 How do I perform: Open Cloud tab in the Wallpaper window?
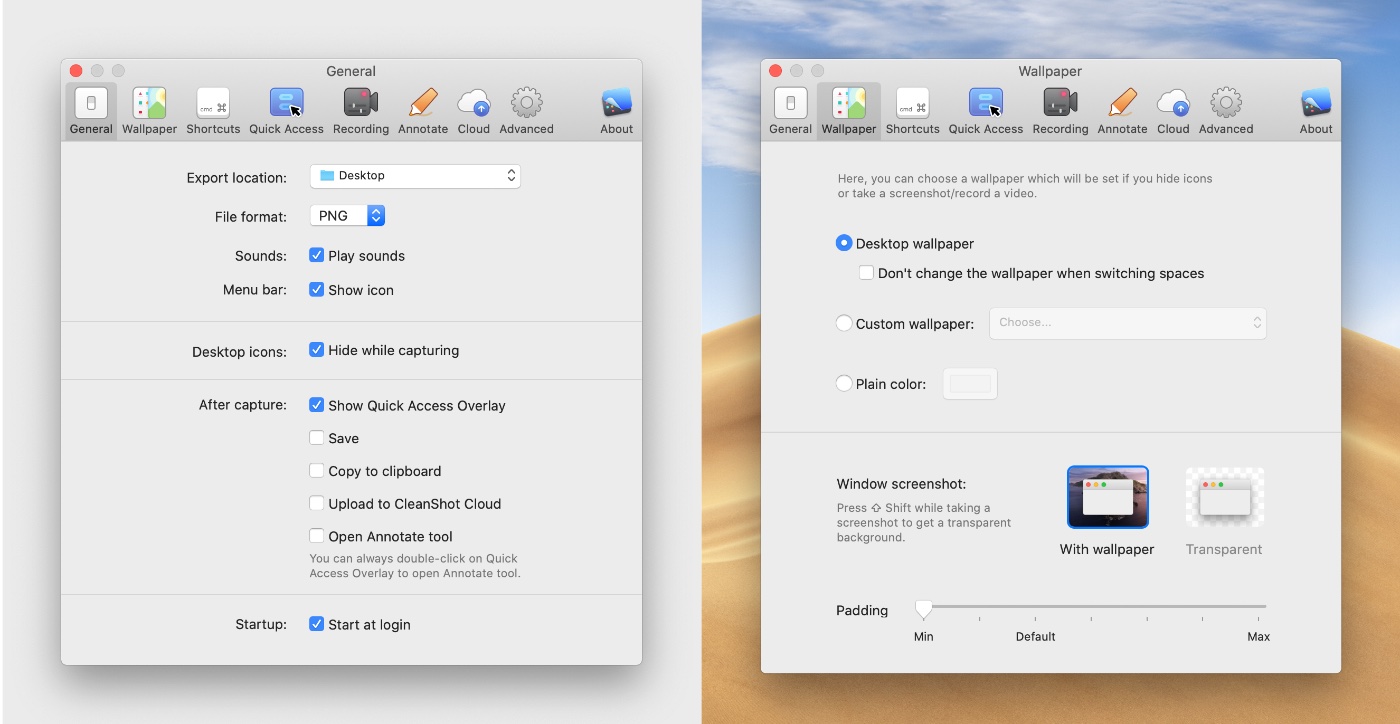pos(1173,111)
